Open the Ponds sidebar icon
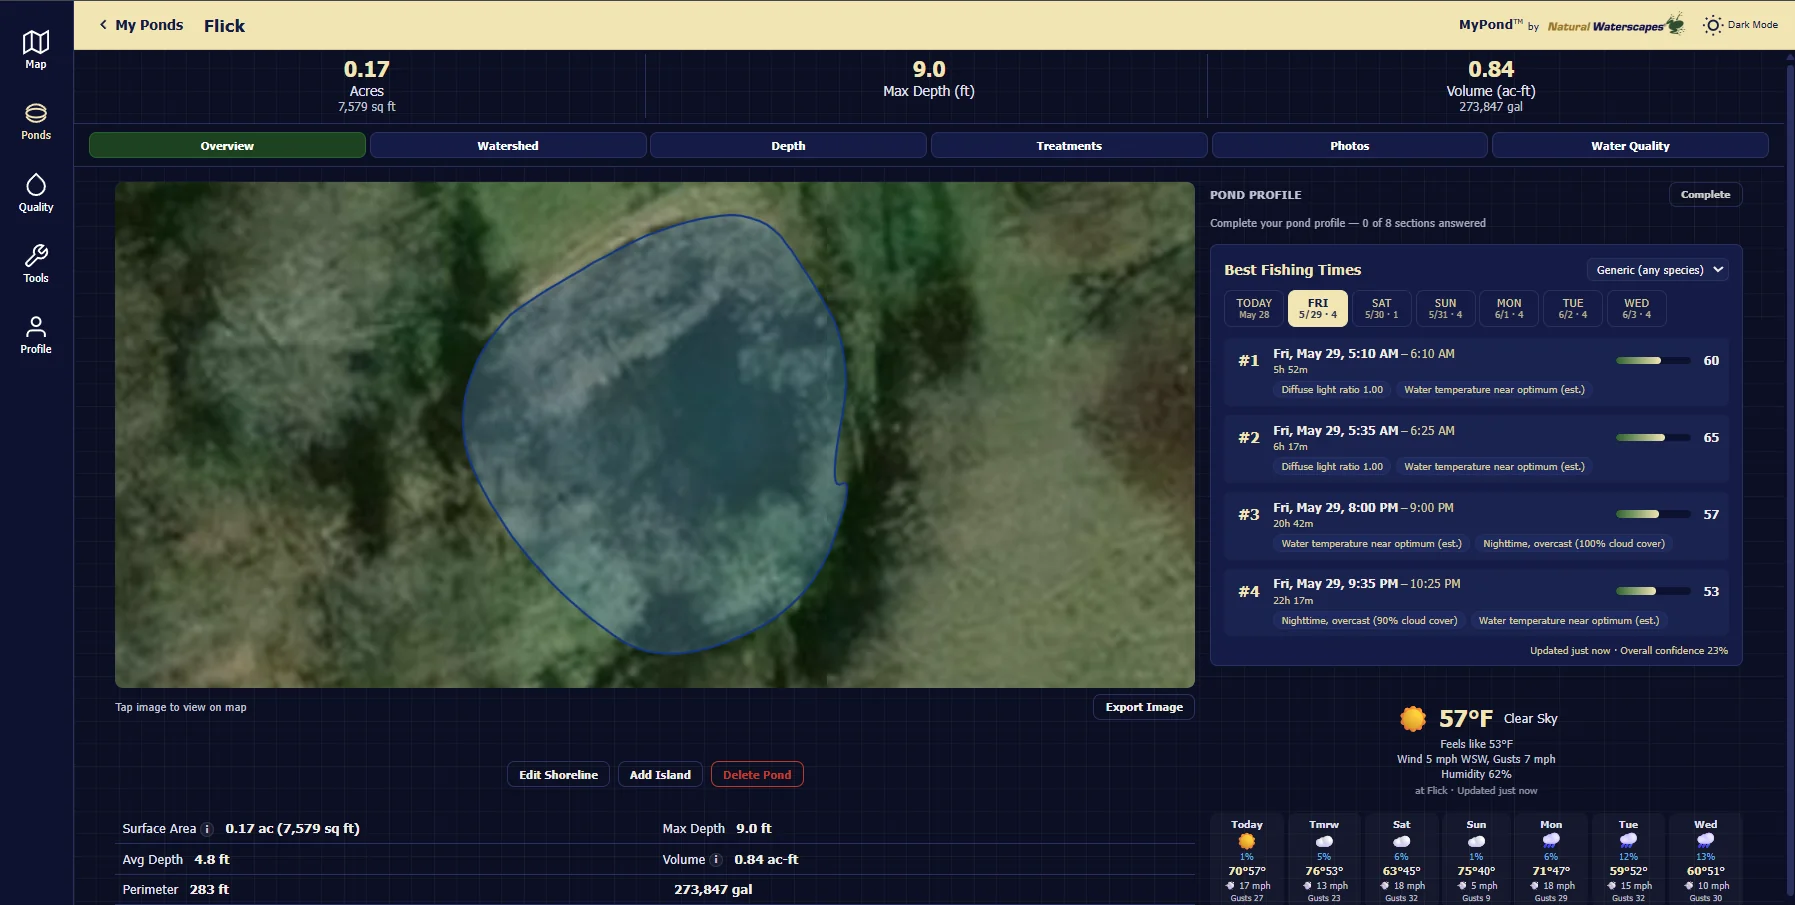This screenshot has height=905, width=1795. point(36,113)
